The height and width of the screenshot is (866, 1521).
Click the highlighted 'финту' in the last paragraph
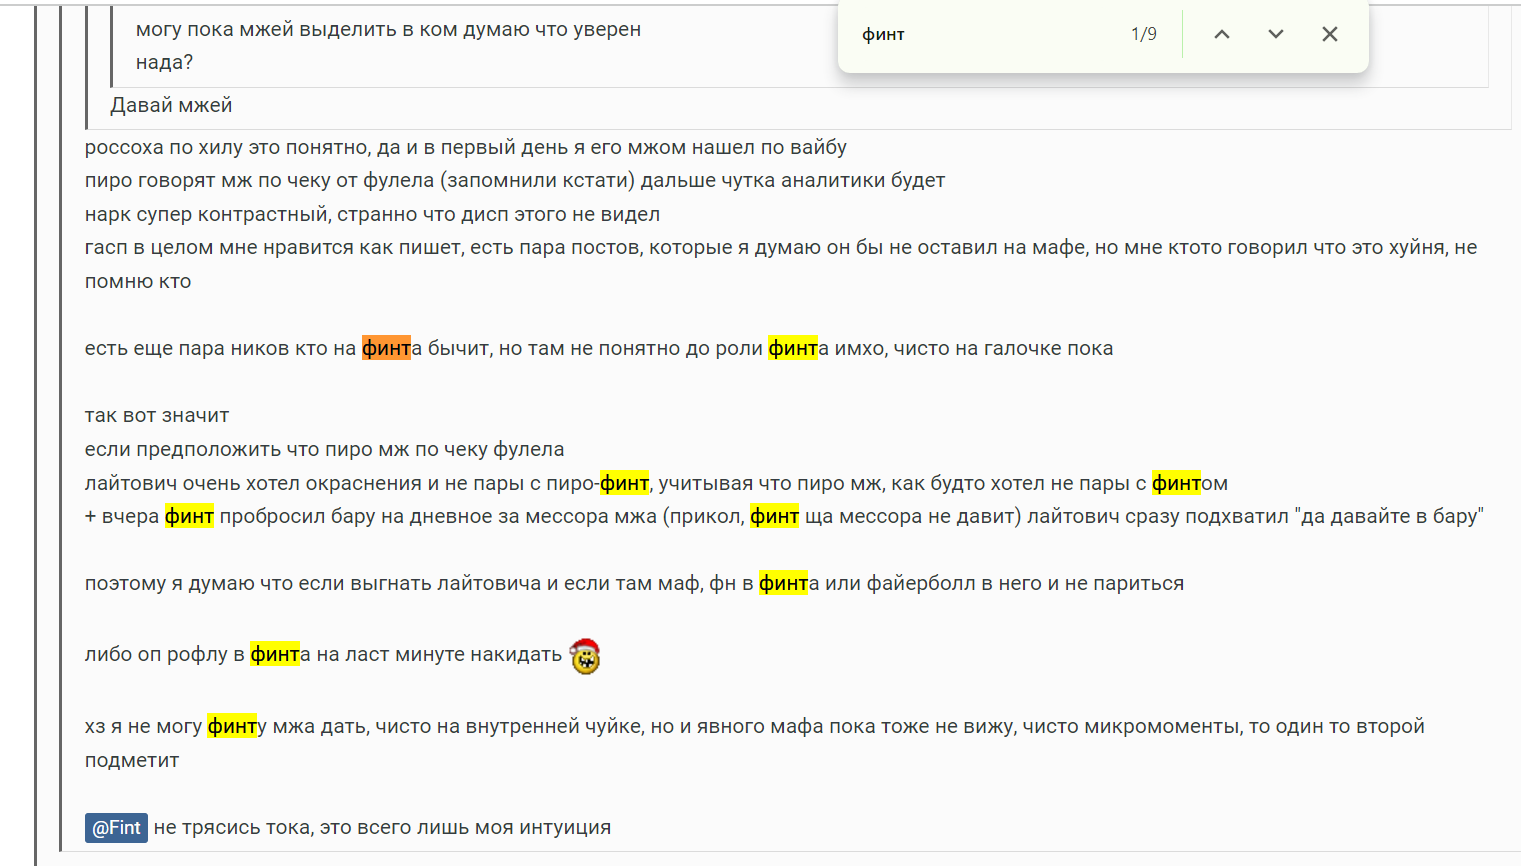point(234,726)
